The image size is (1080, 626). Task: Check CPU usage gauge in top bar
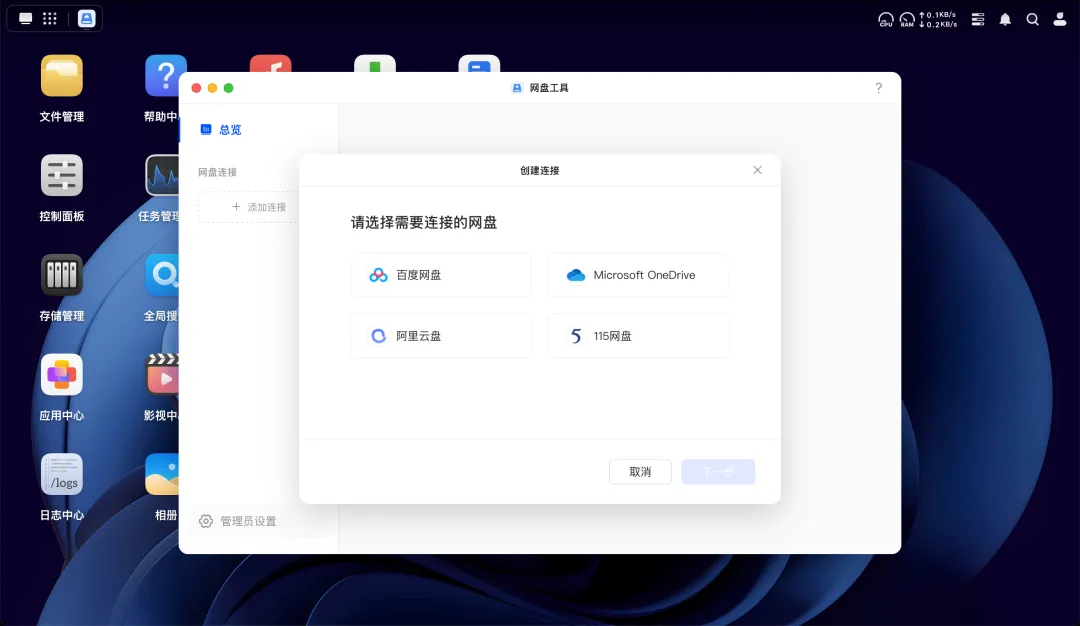coord(886,19)
